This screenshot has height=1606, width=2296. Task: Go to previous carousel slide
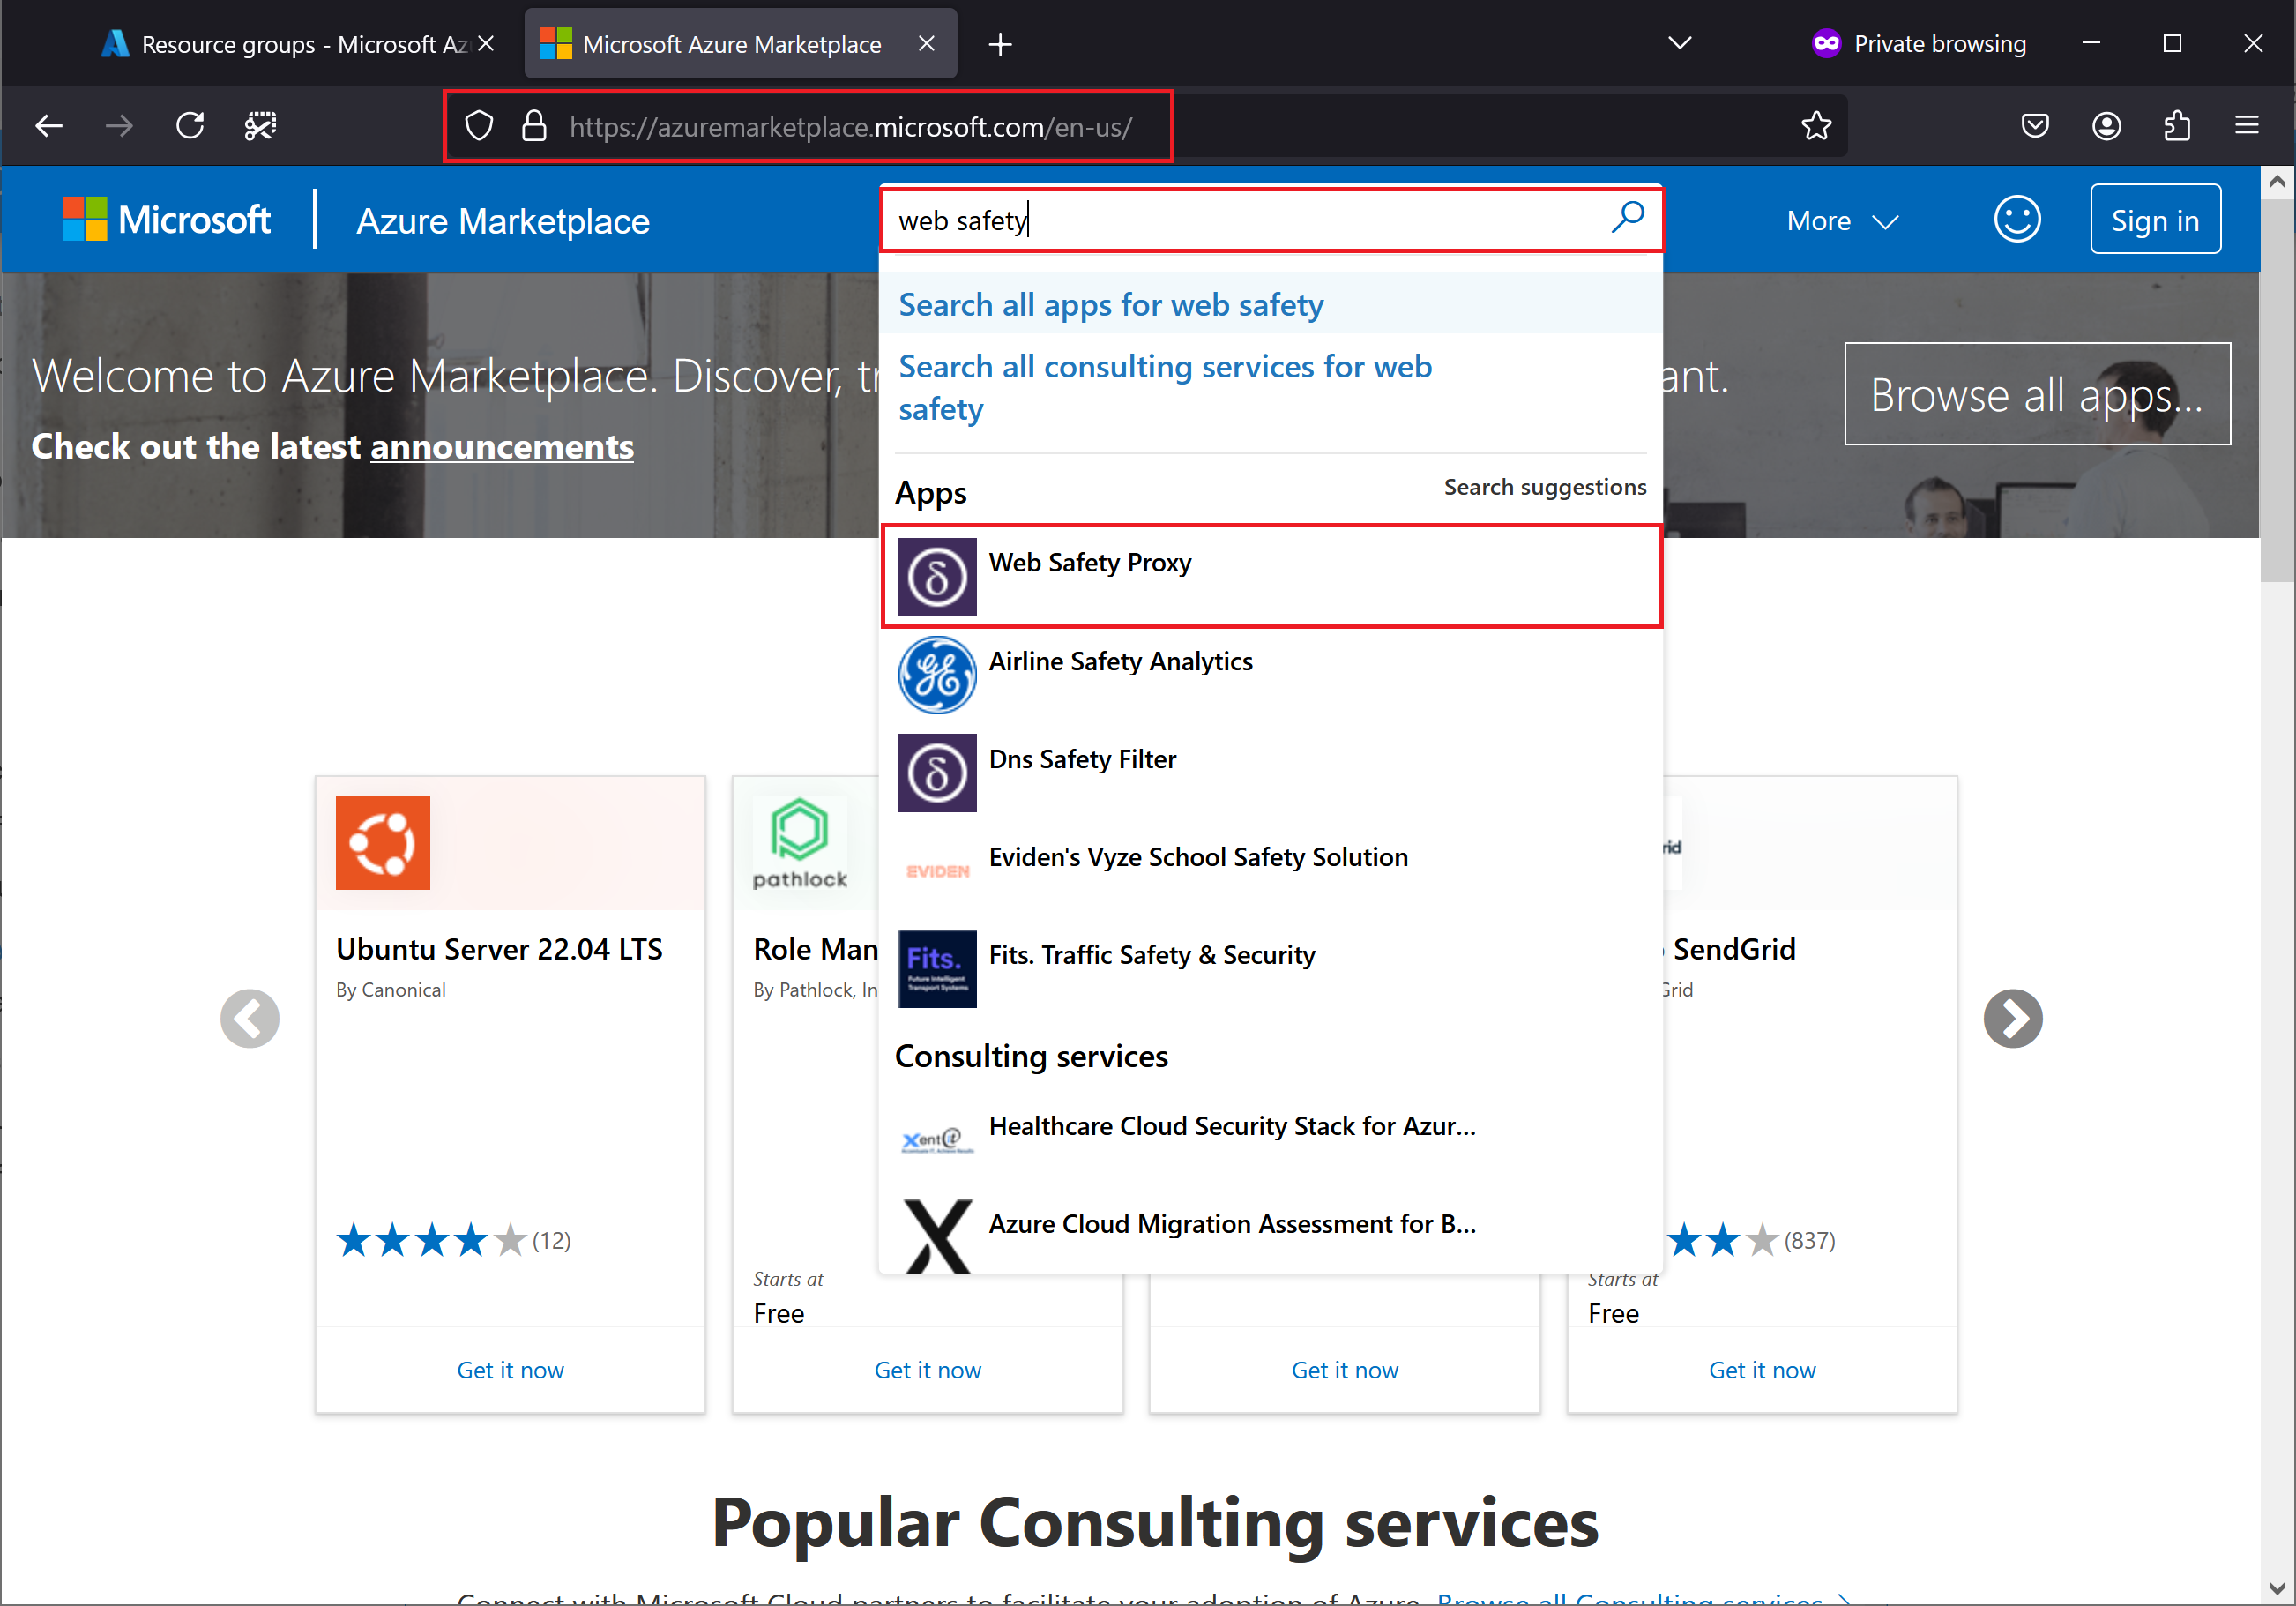249,1019
